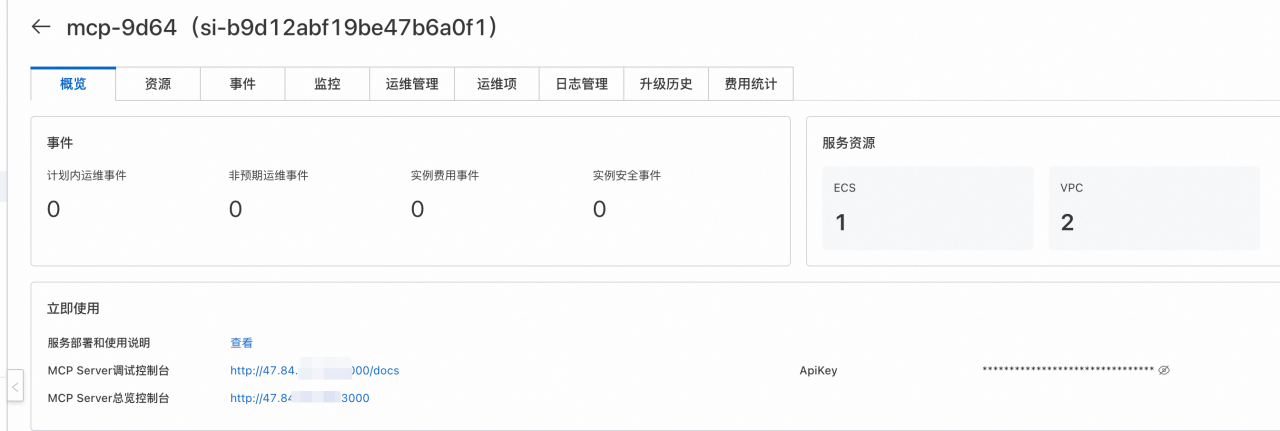
Task: Open the MCP Server overview console link
Action: [x=299, y=398]
